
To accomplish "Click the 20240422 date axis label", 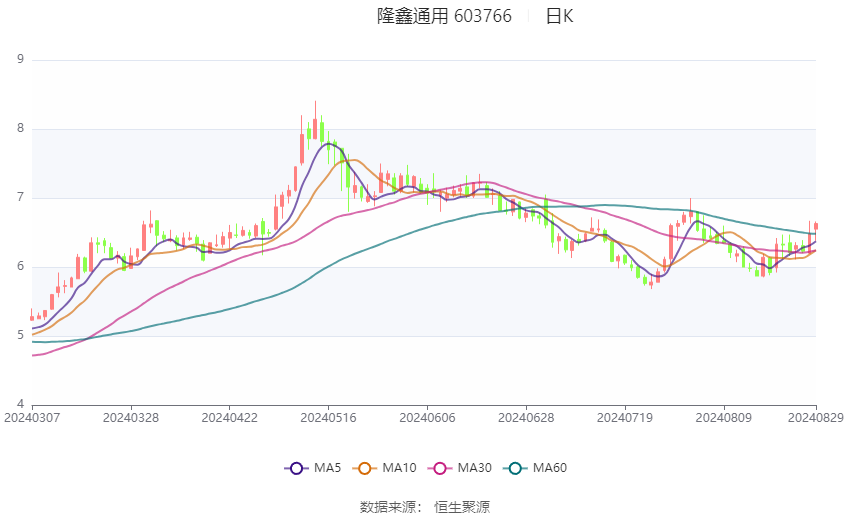I will click(229, 418).
